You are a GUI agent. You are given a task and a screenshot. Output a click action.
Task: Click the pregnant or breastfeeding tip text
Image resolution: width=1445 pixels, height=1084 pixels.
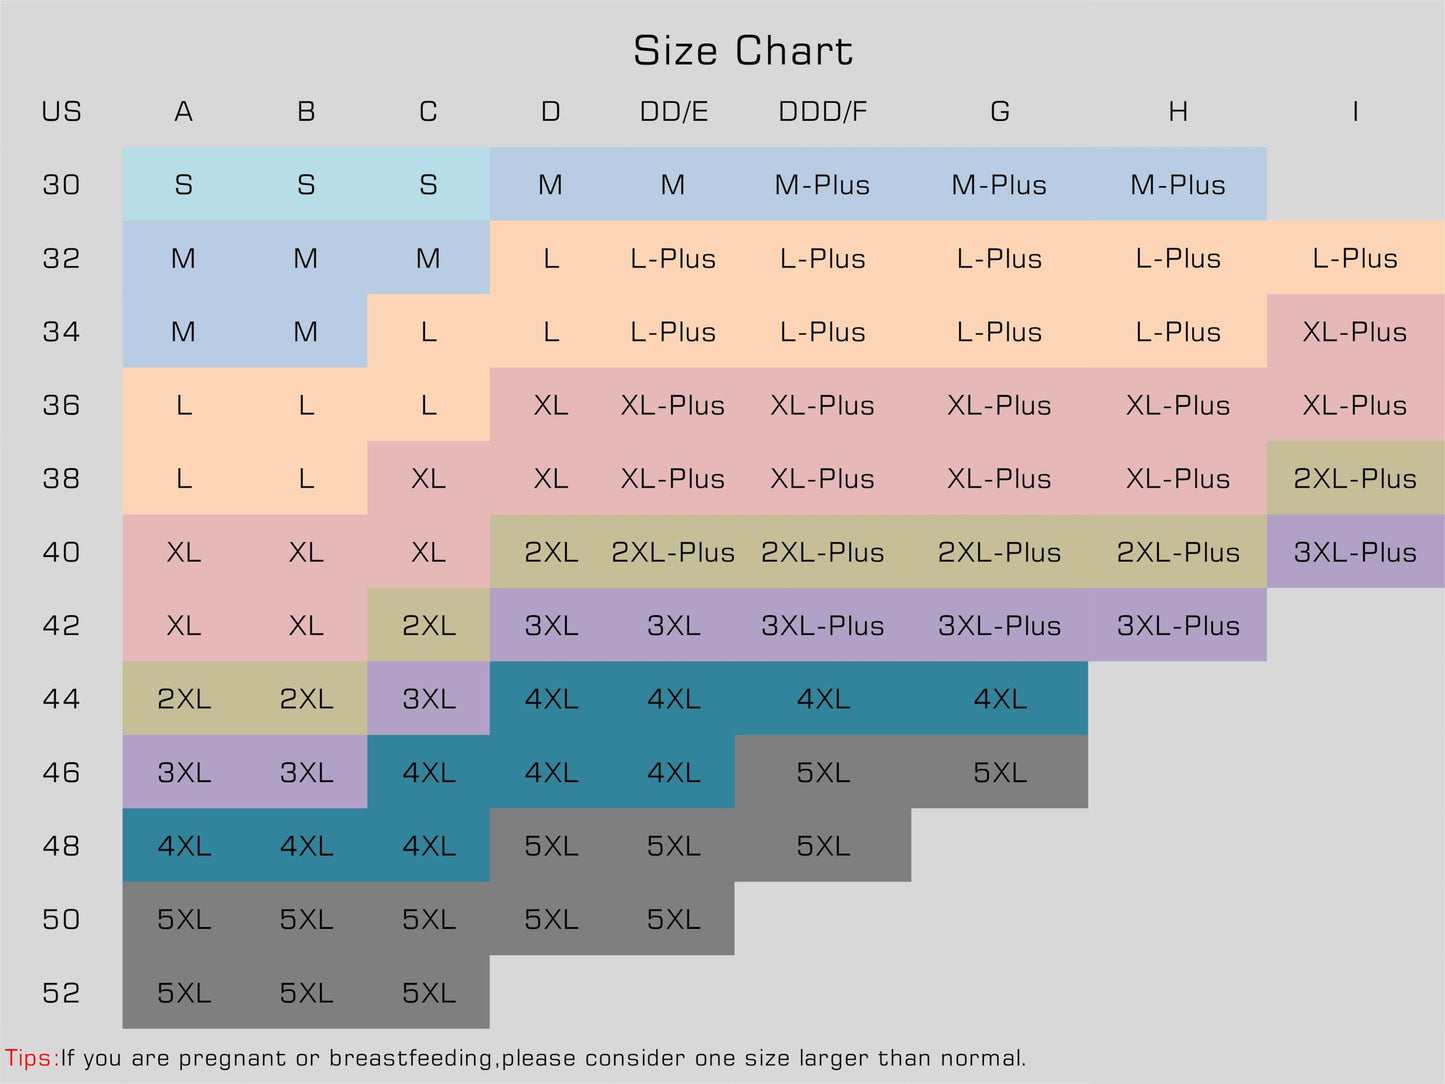tap(543, 1058)
